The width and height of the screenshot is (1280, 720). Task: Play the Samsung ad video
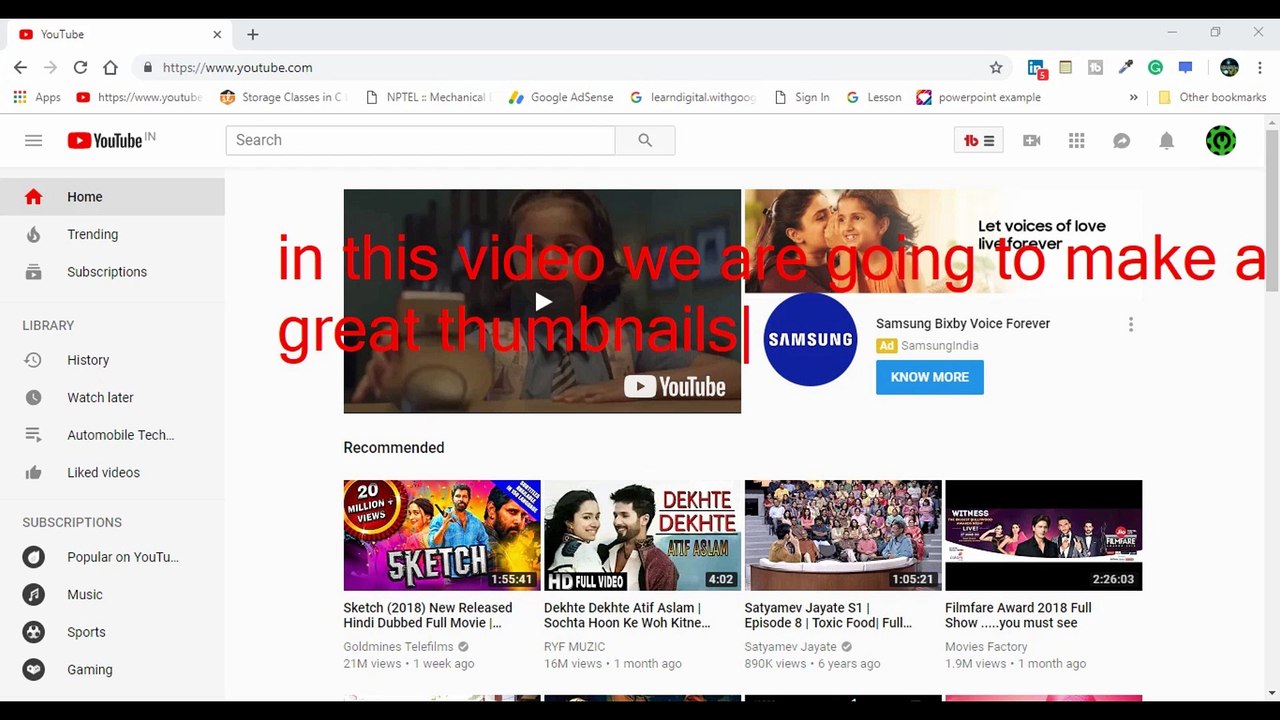[x=542, y=301]
